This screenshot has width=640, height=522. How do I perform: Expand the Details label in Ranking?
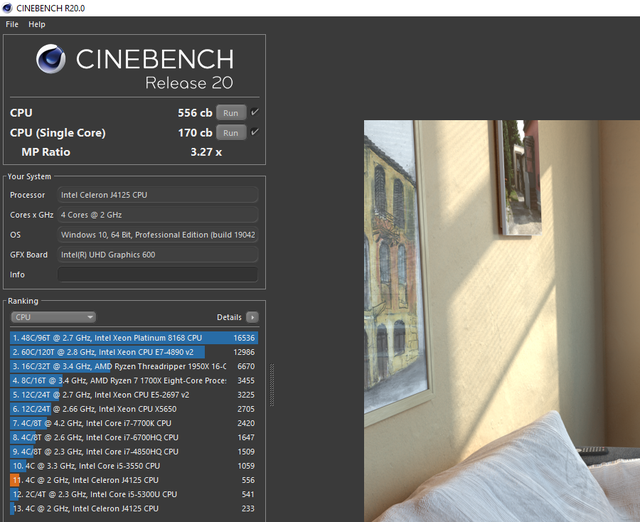[229, 317]
